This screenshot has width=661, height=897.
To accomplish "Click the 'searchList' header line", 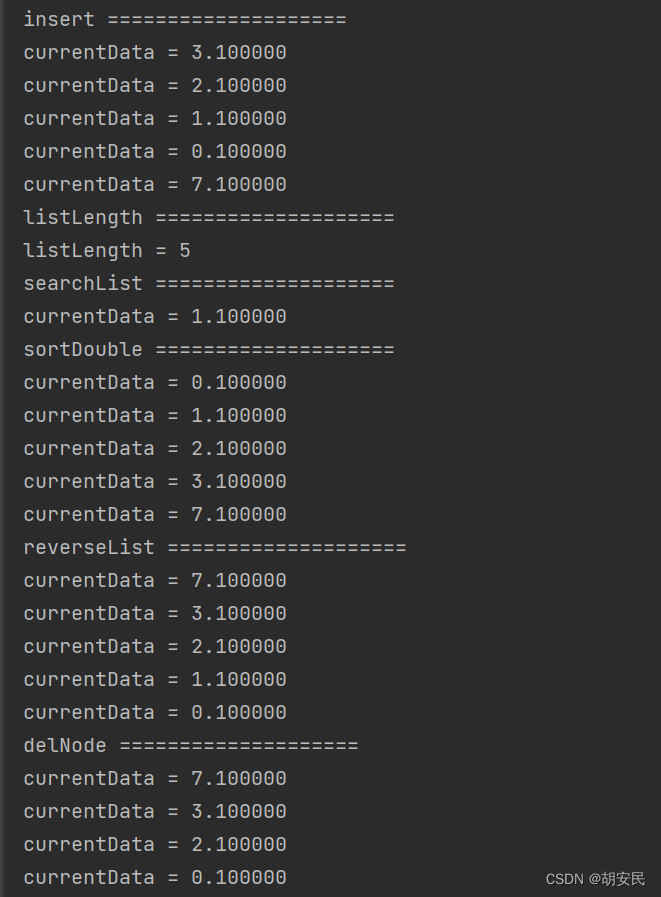I will [208, 283].
